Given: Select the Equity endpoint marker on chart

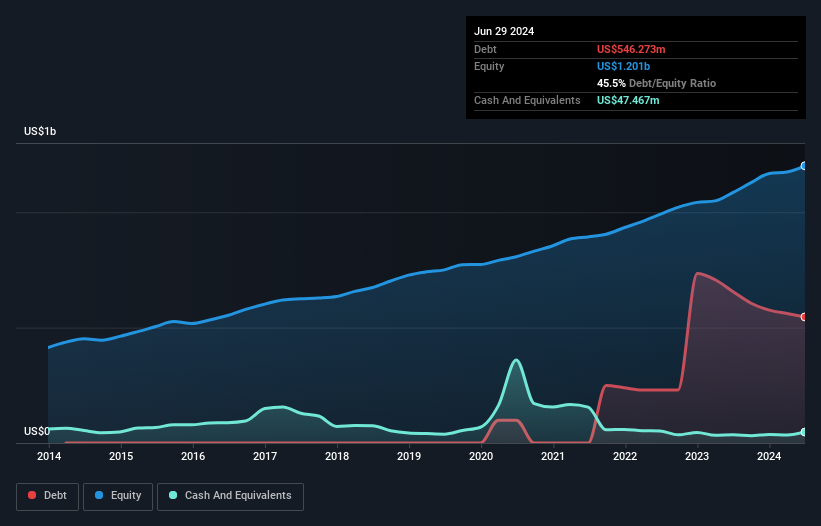Looking at the screenshot, I should click(x=804, y=166).
